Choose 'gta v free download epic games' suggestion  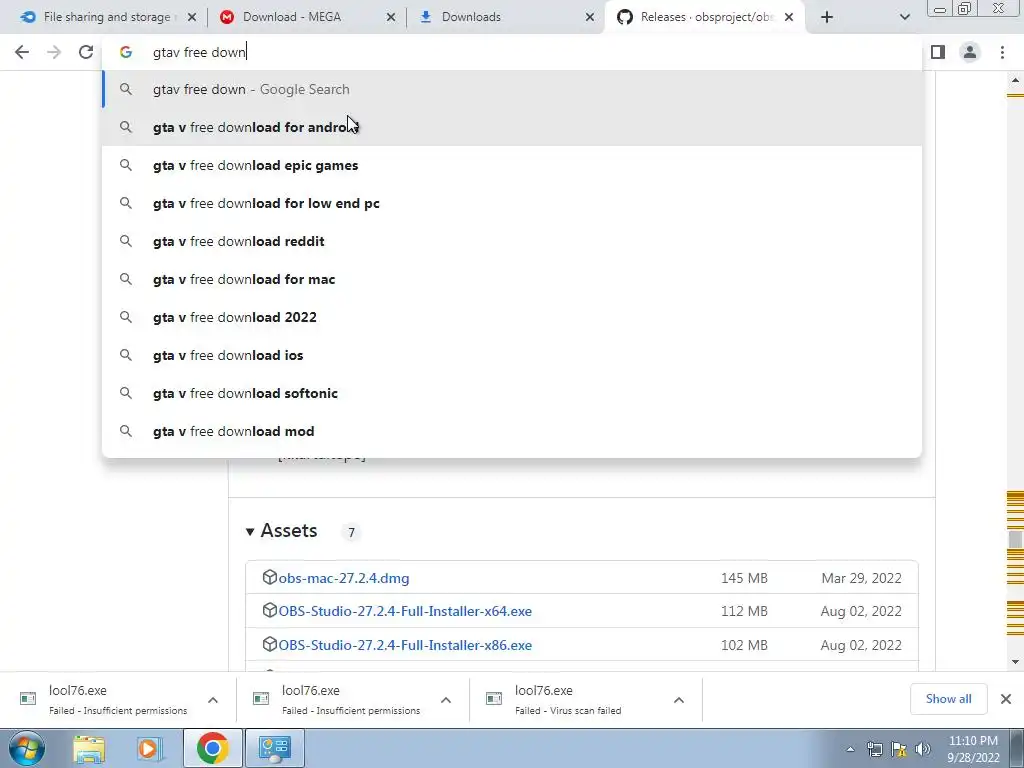(513, 165)
